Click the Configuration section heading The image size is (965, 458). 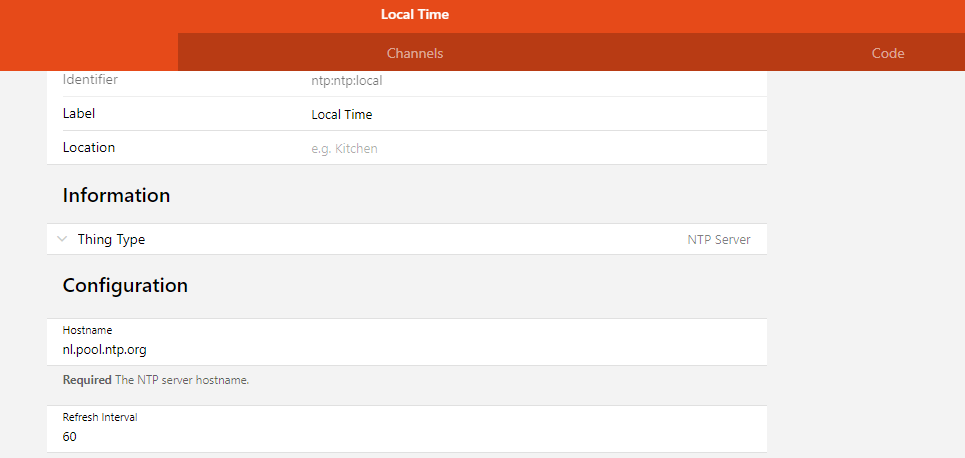coord(125,285)
